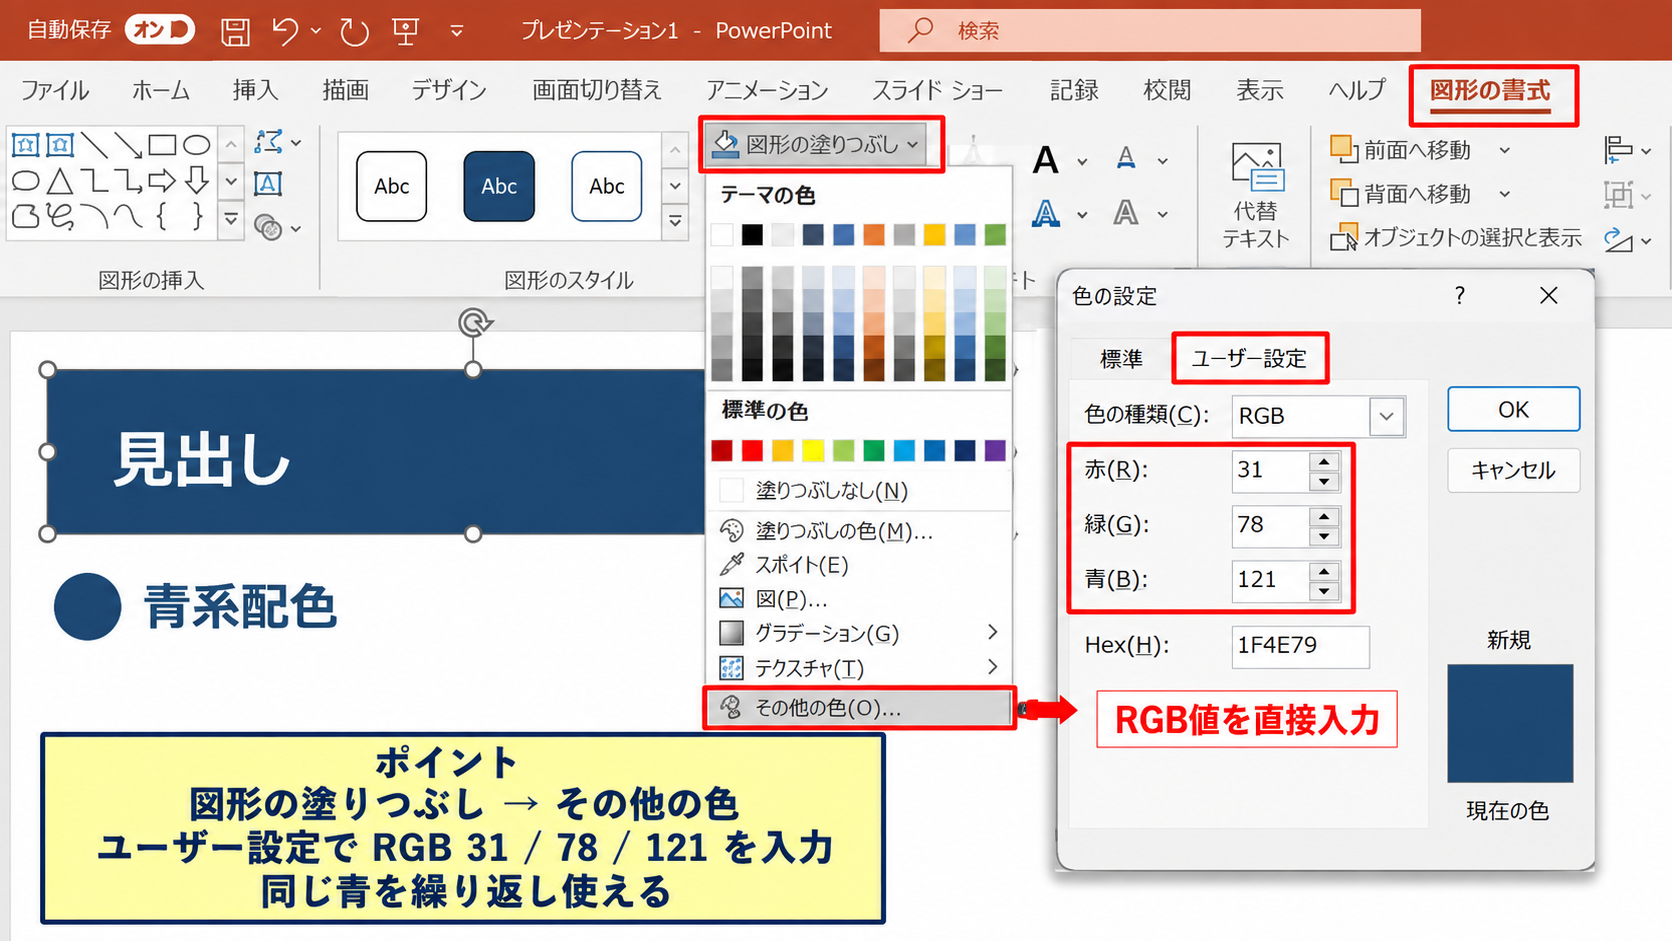Switch to the ホーム tab

point(161,91)
